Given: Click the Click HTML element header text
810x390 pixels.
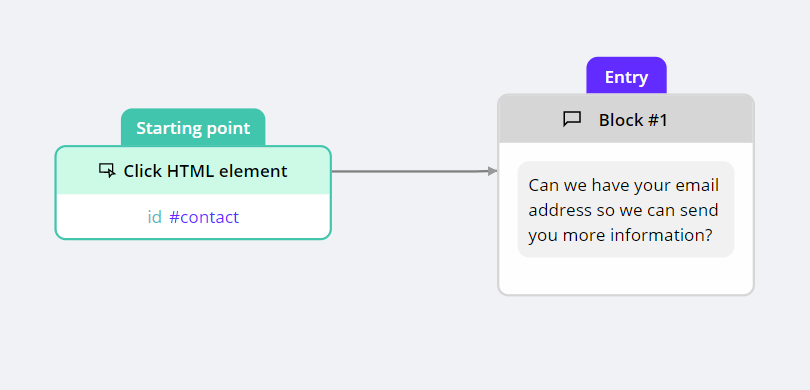Looking at the screenshot, I should [x=205, y=171].
